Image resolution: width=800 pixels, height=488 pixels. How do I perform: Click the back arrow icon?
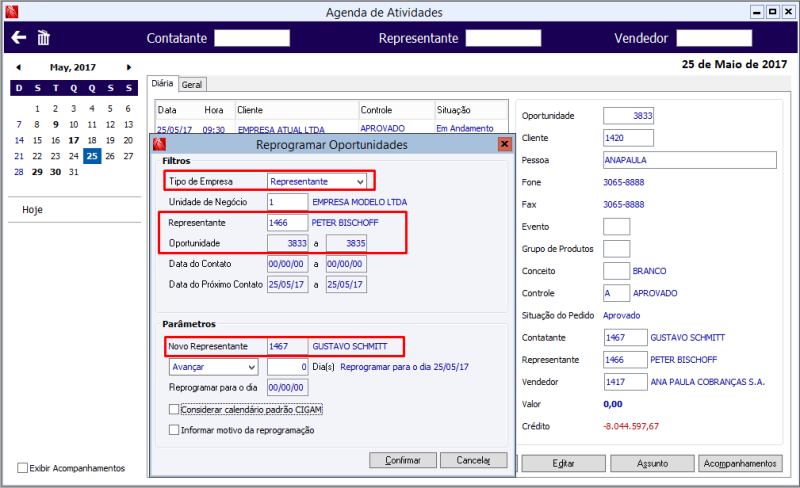[x=19, y=37]
